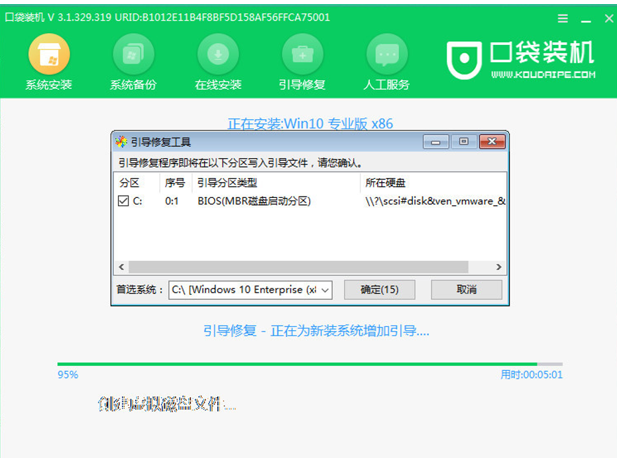Viewport: 617px width, 459px height.
Task: Open the 在线安装 online install icon
Action: pyautogui.click(x=218, y=54)
